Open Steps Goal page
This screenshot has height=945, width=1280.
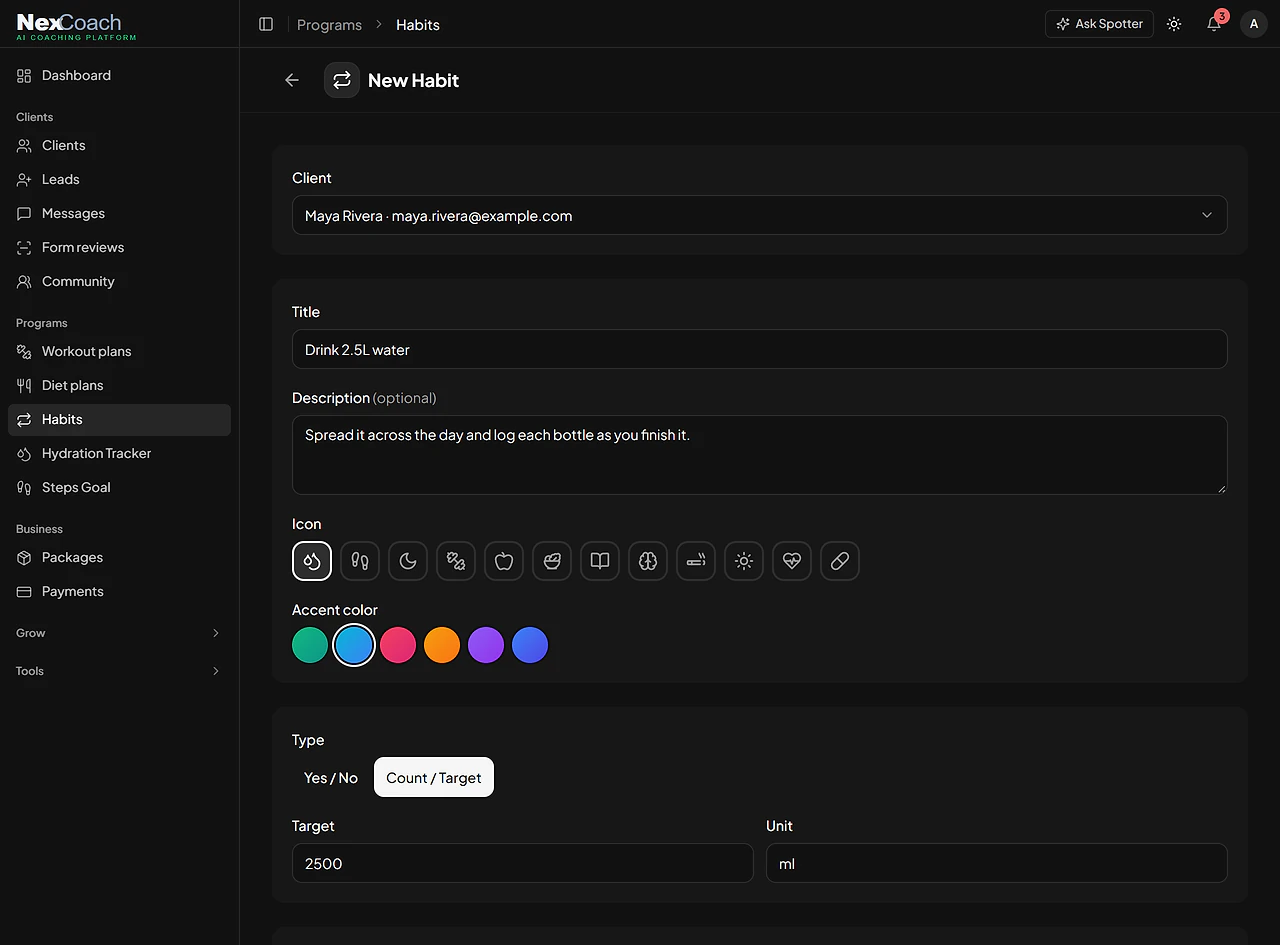(119, 487)
